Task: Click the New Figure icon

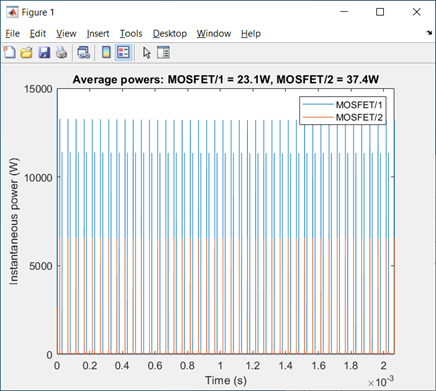Action: pyautogui.click(x=9, y=53)
